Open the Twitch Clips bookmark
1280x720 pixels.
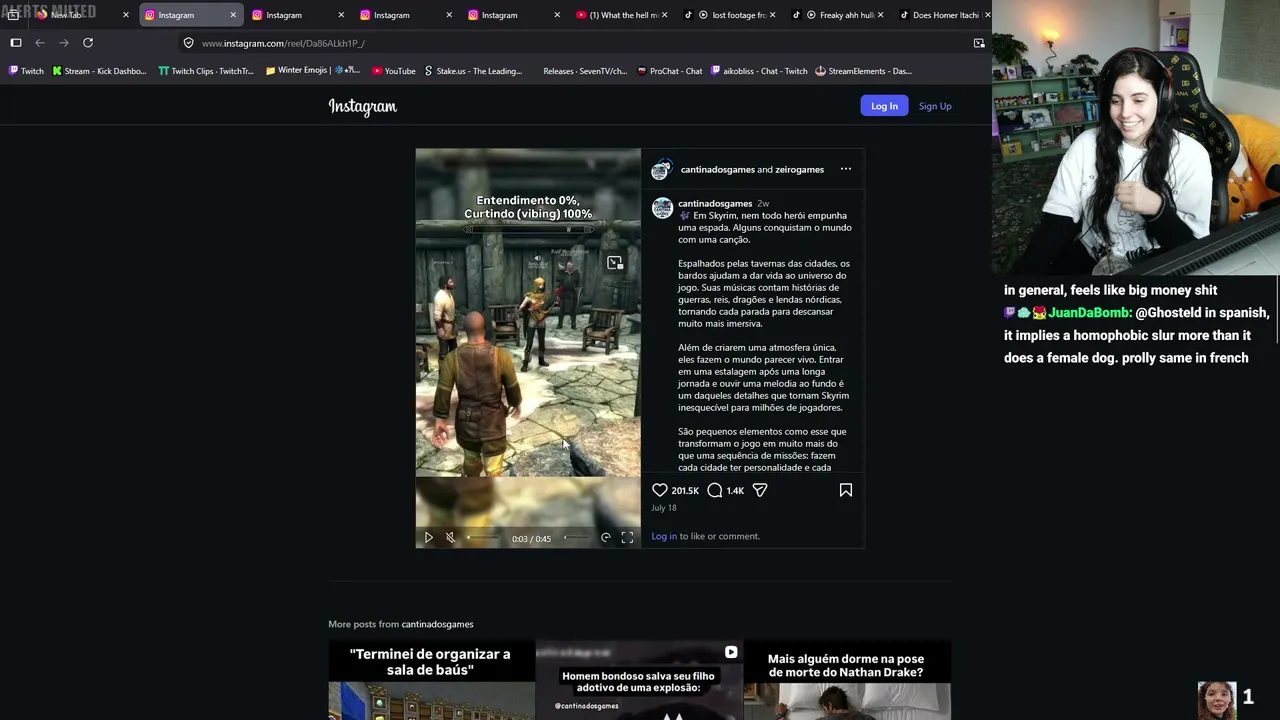(x=206, y=71)
